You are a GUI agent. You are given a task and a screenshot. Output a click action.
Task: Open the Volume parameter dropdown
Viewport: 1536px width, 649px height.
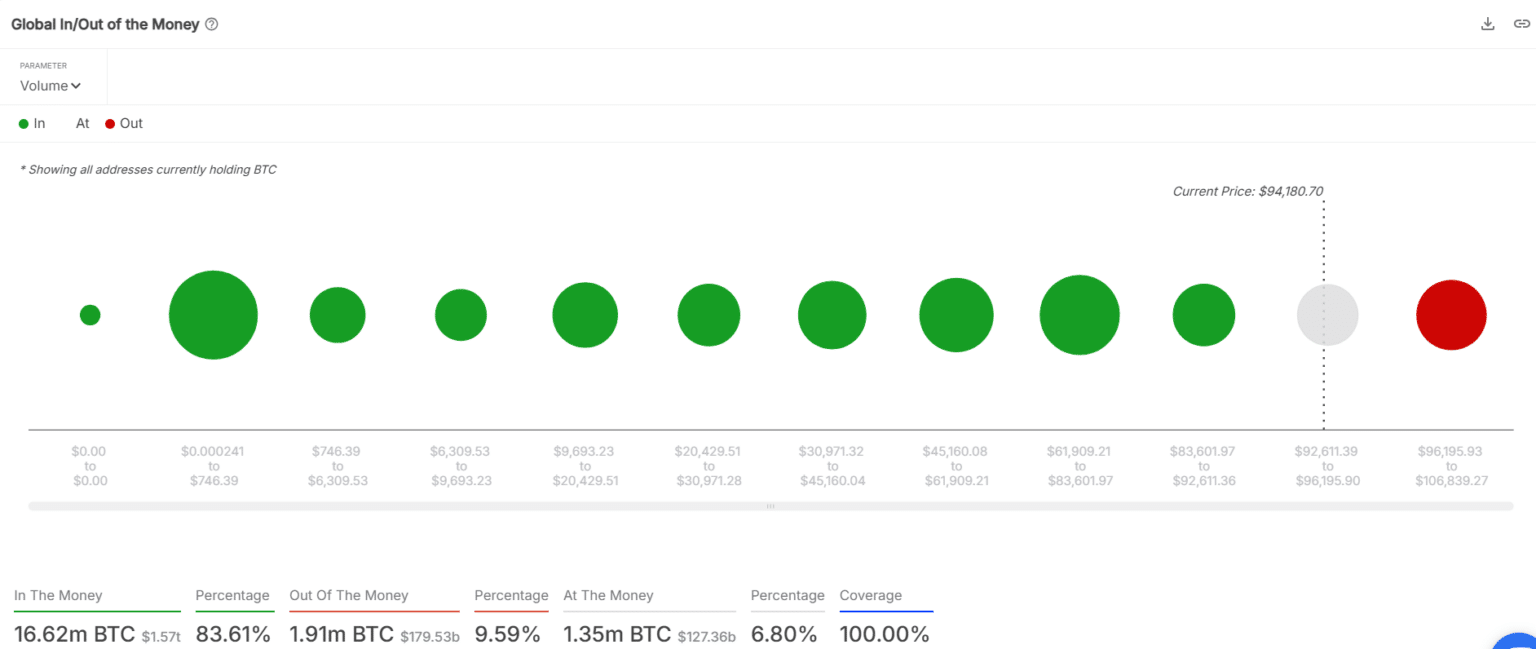click(51, 86)
